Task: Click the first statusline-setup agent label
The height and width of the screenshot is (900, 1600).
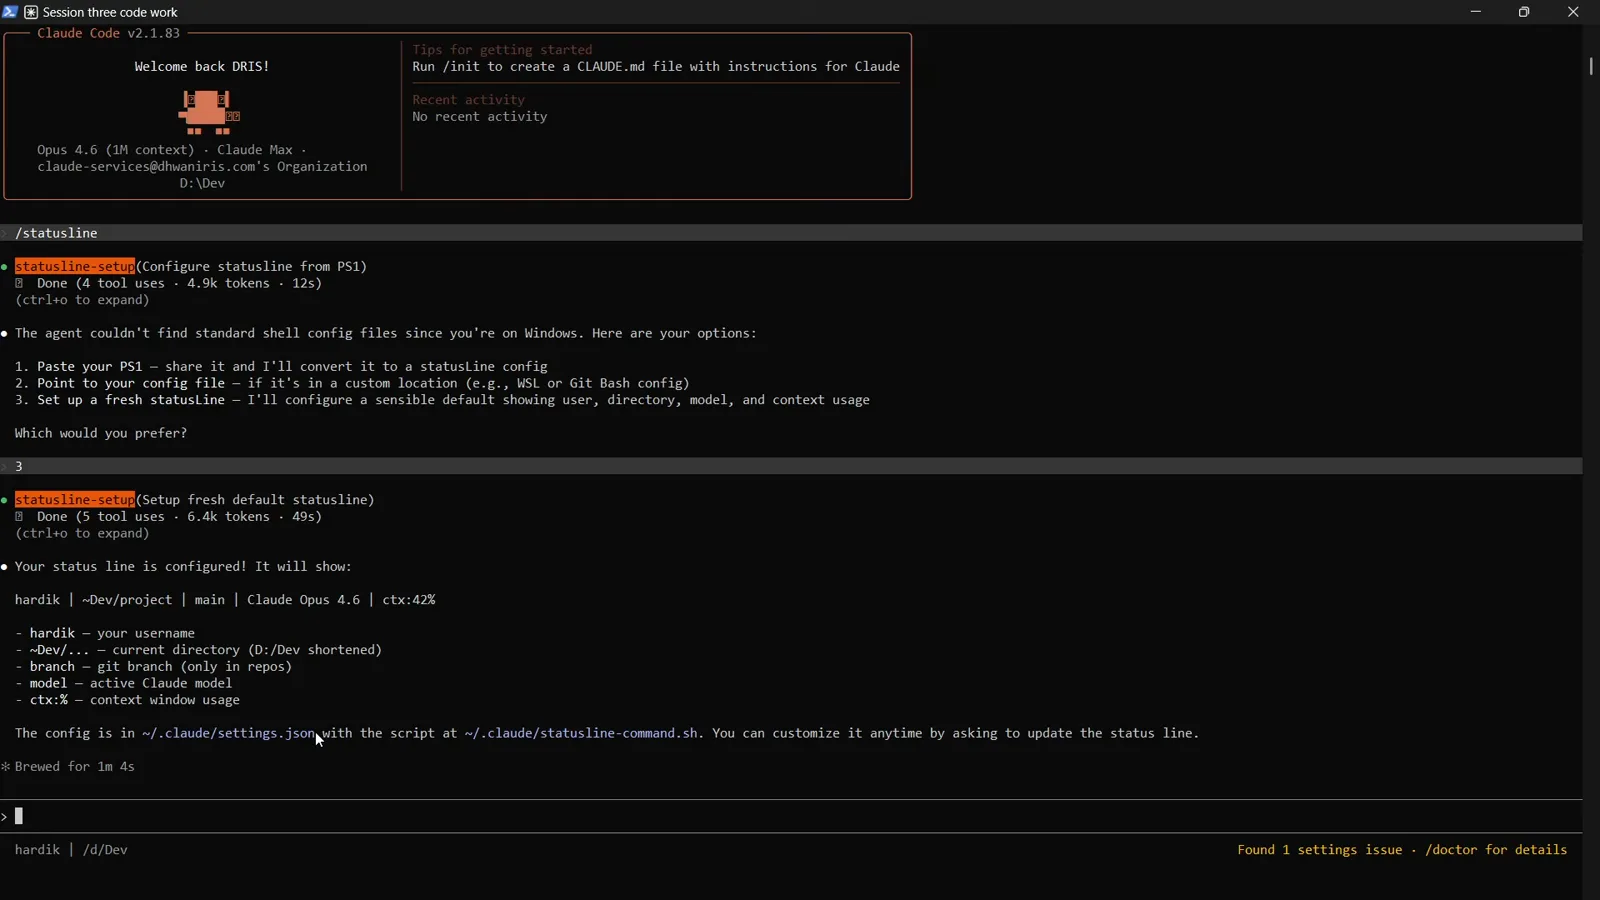Action: (x=75, y=266)
